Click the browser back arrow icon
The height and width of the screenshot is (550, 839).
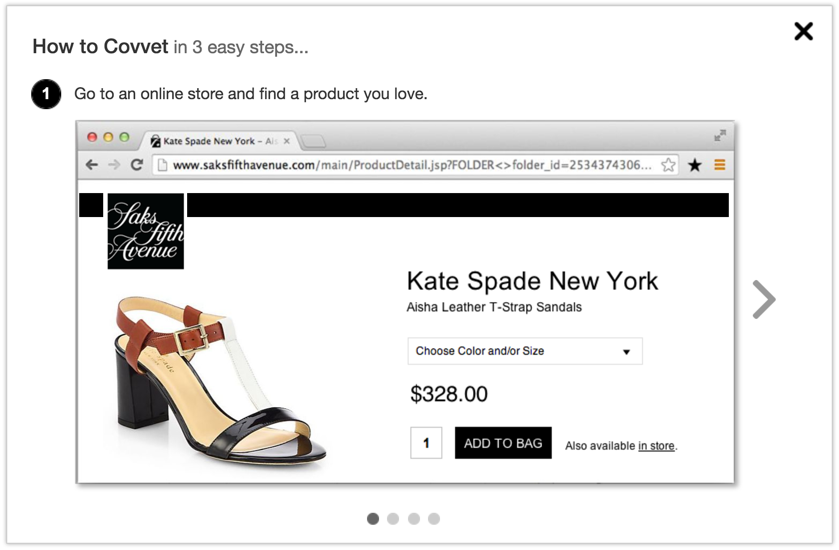tap(92, 165)
